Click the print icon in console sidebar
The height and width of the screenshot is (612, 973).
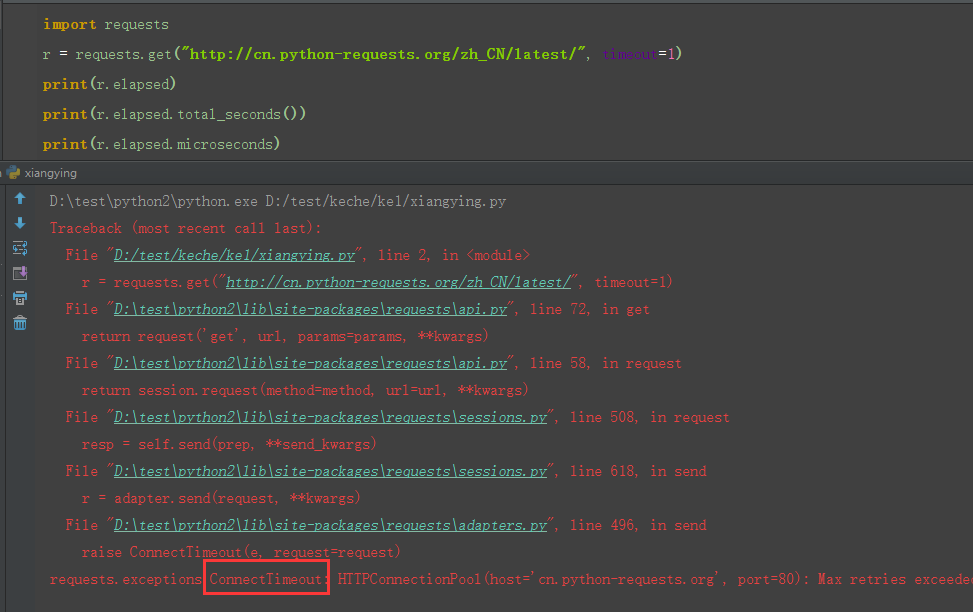pyautogui.click(x=20, y=298)
